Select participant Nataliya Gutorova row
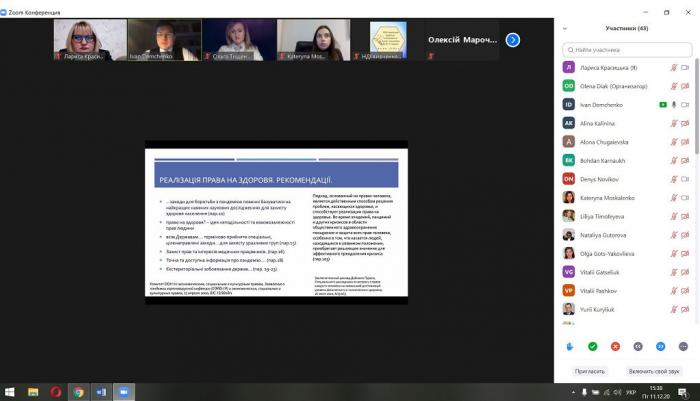The image size is (700, 401). click(x=627, y=235)
